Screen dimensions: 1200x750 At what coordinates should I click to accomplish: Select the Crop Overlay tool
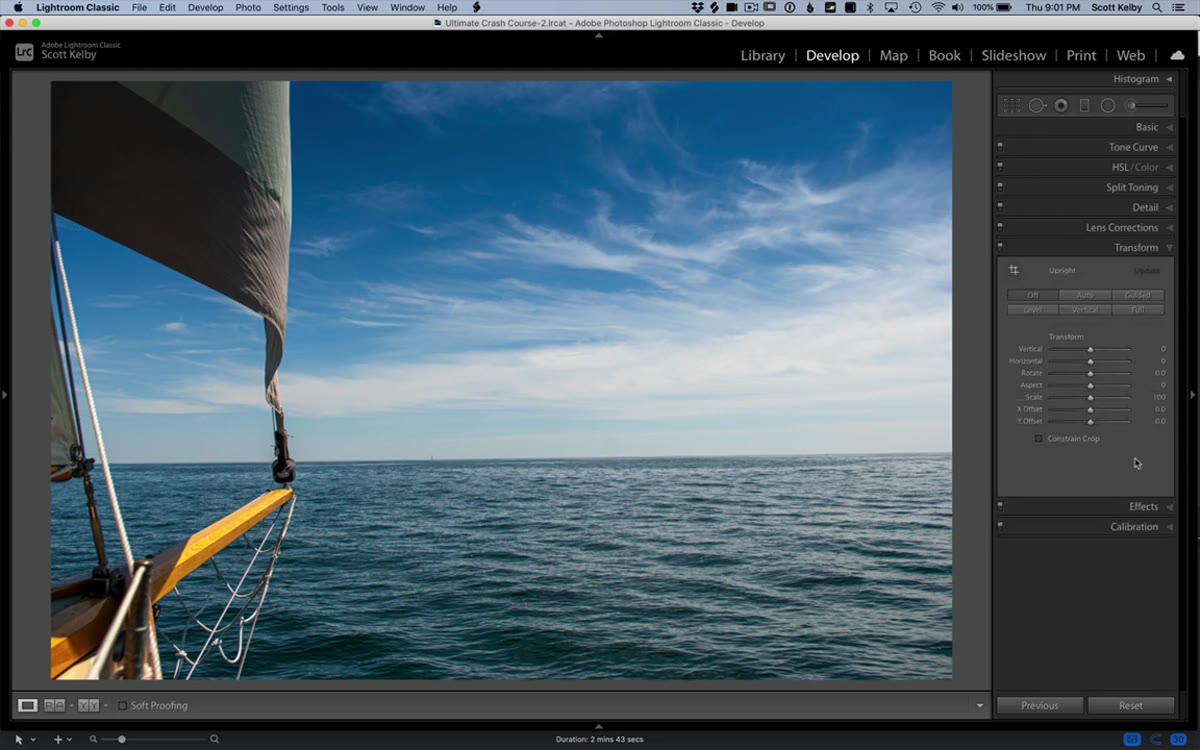(x=1012, y=105)
